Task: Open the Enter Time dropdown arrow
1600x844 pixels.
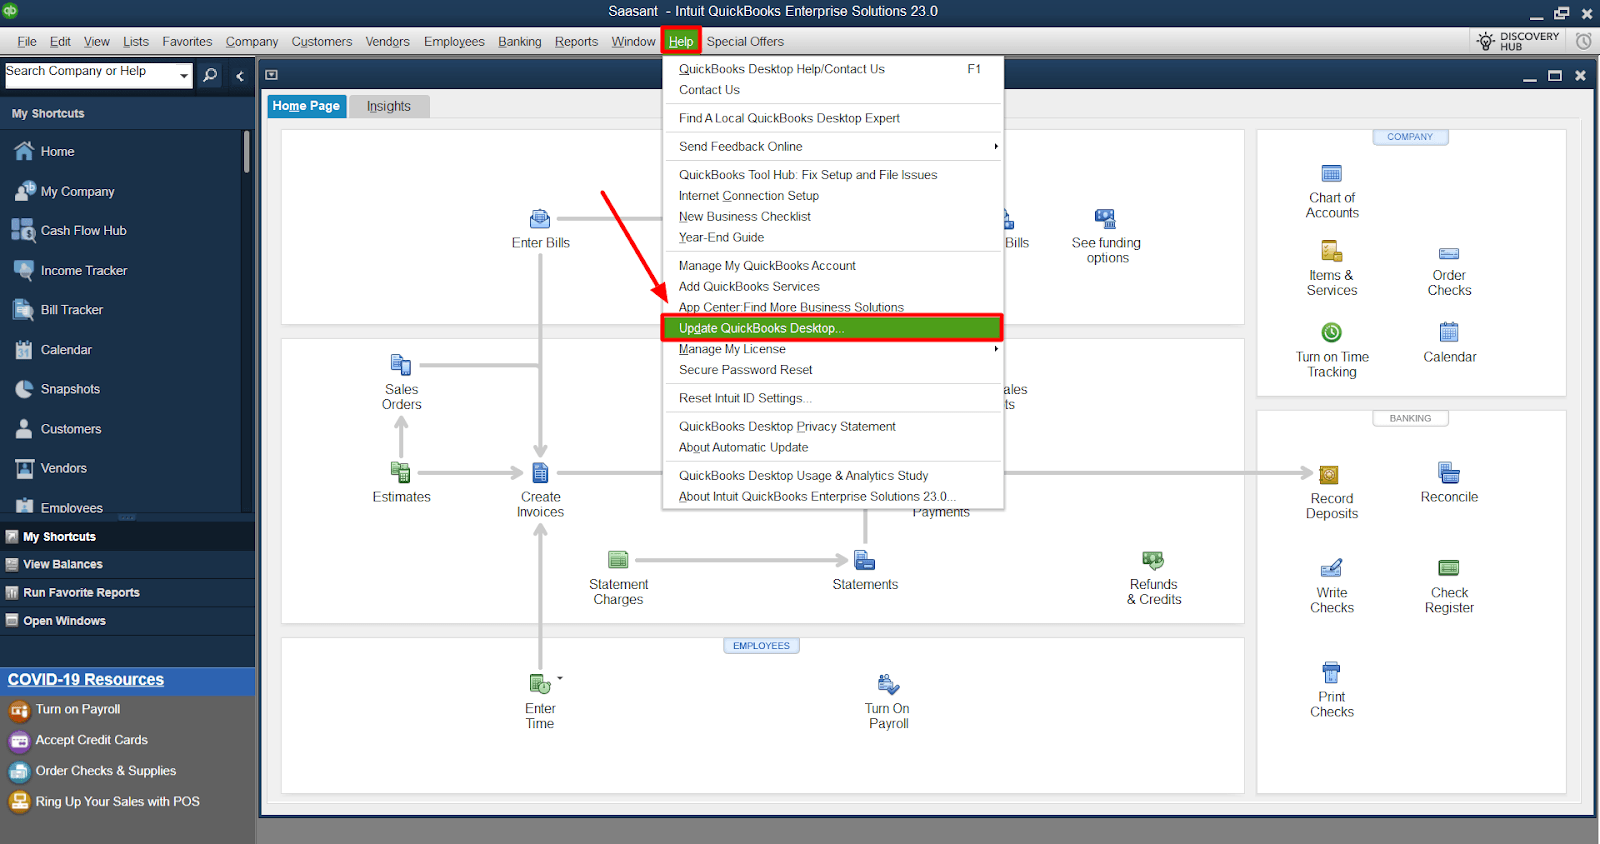Action: point(560,678)
